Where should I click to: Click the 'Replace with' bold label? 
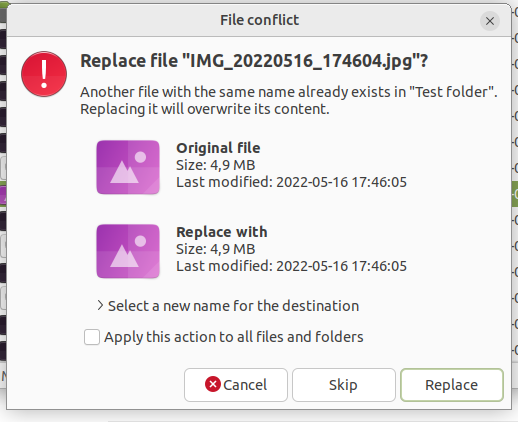[x=222, y=232]
